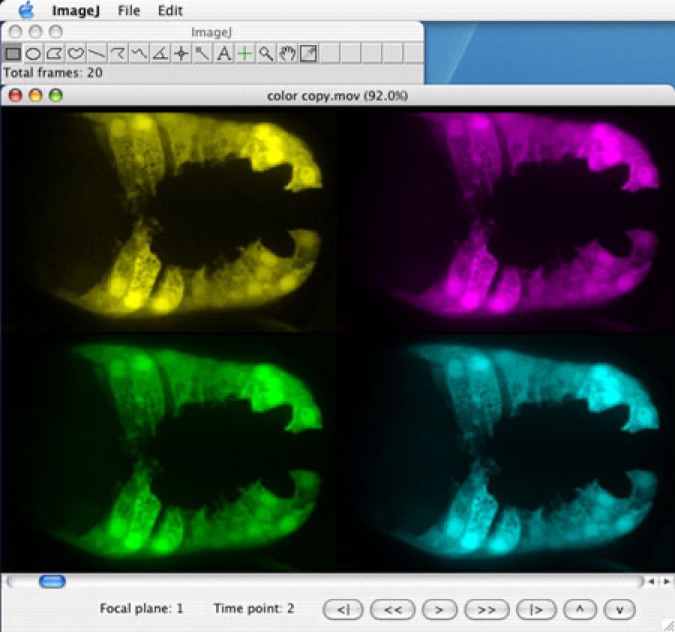Screen dimensions: 675x632
Task: Open the Edit menu
Action: 170,11
